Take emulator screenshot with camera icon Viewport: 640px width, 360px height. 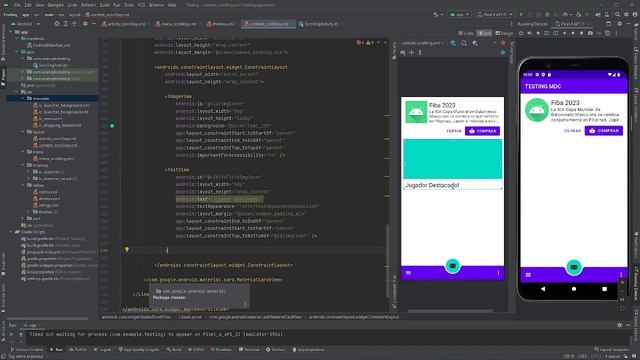(x=590, y=33)
